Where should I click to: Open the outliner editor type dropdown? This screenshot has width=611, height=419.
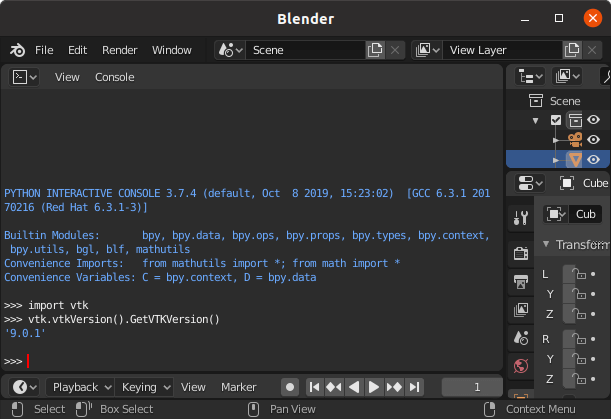[x=530, y=76]
